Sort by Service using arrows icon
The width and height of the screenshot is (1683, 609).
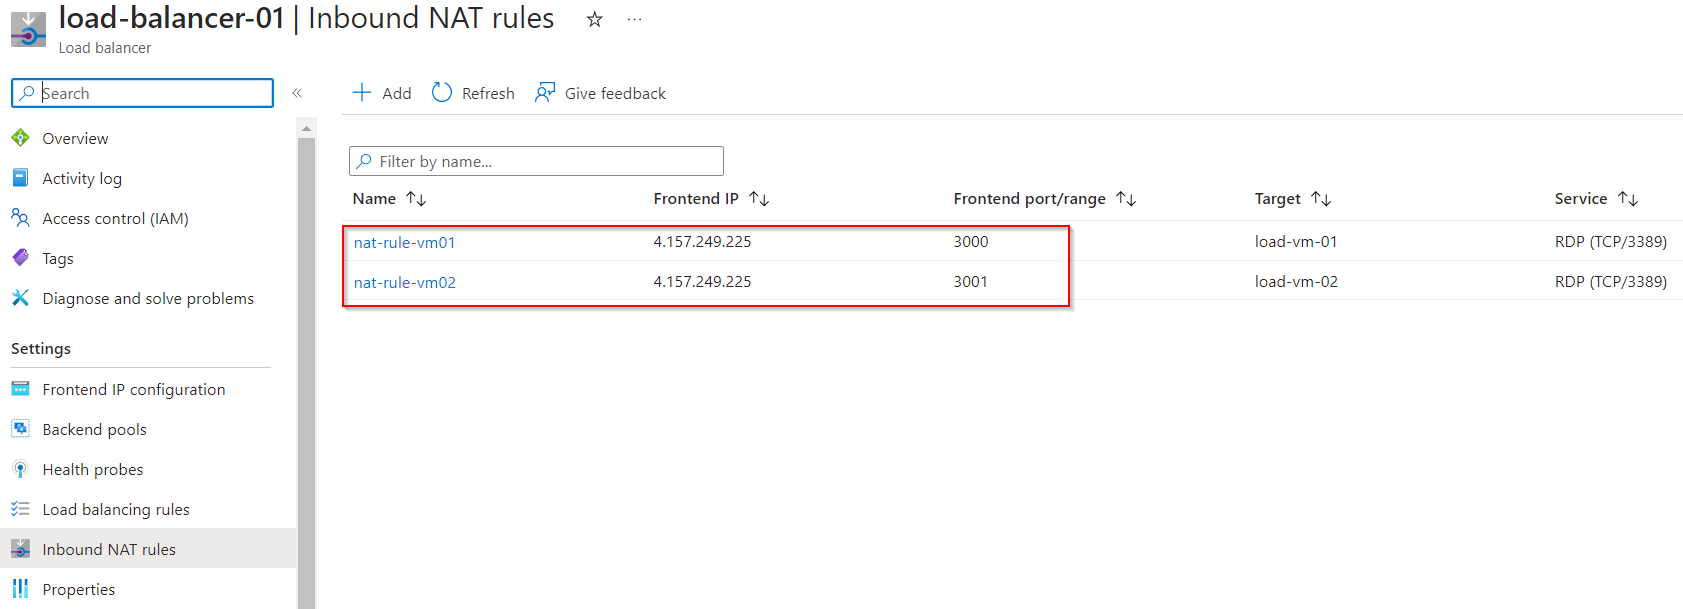1628,199
